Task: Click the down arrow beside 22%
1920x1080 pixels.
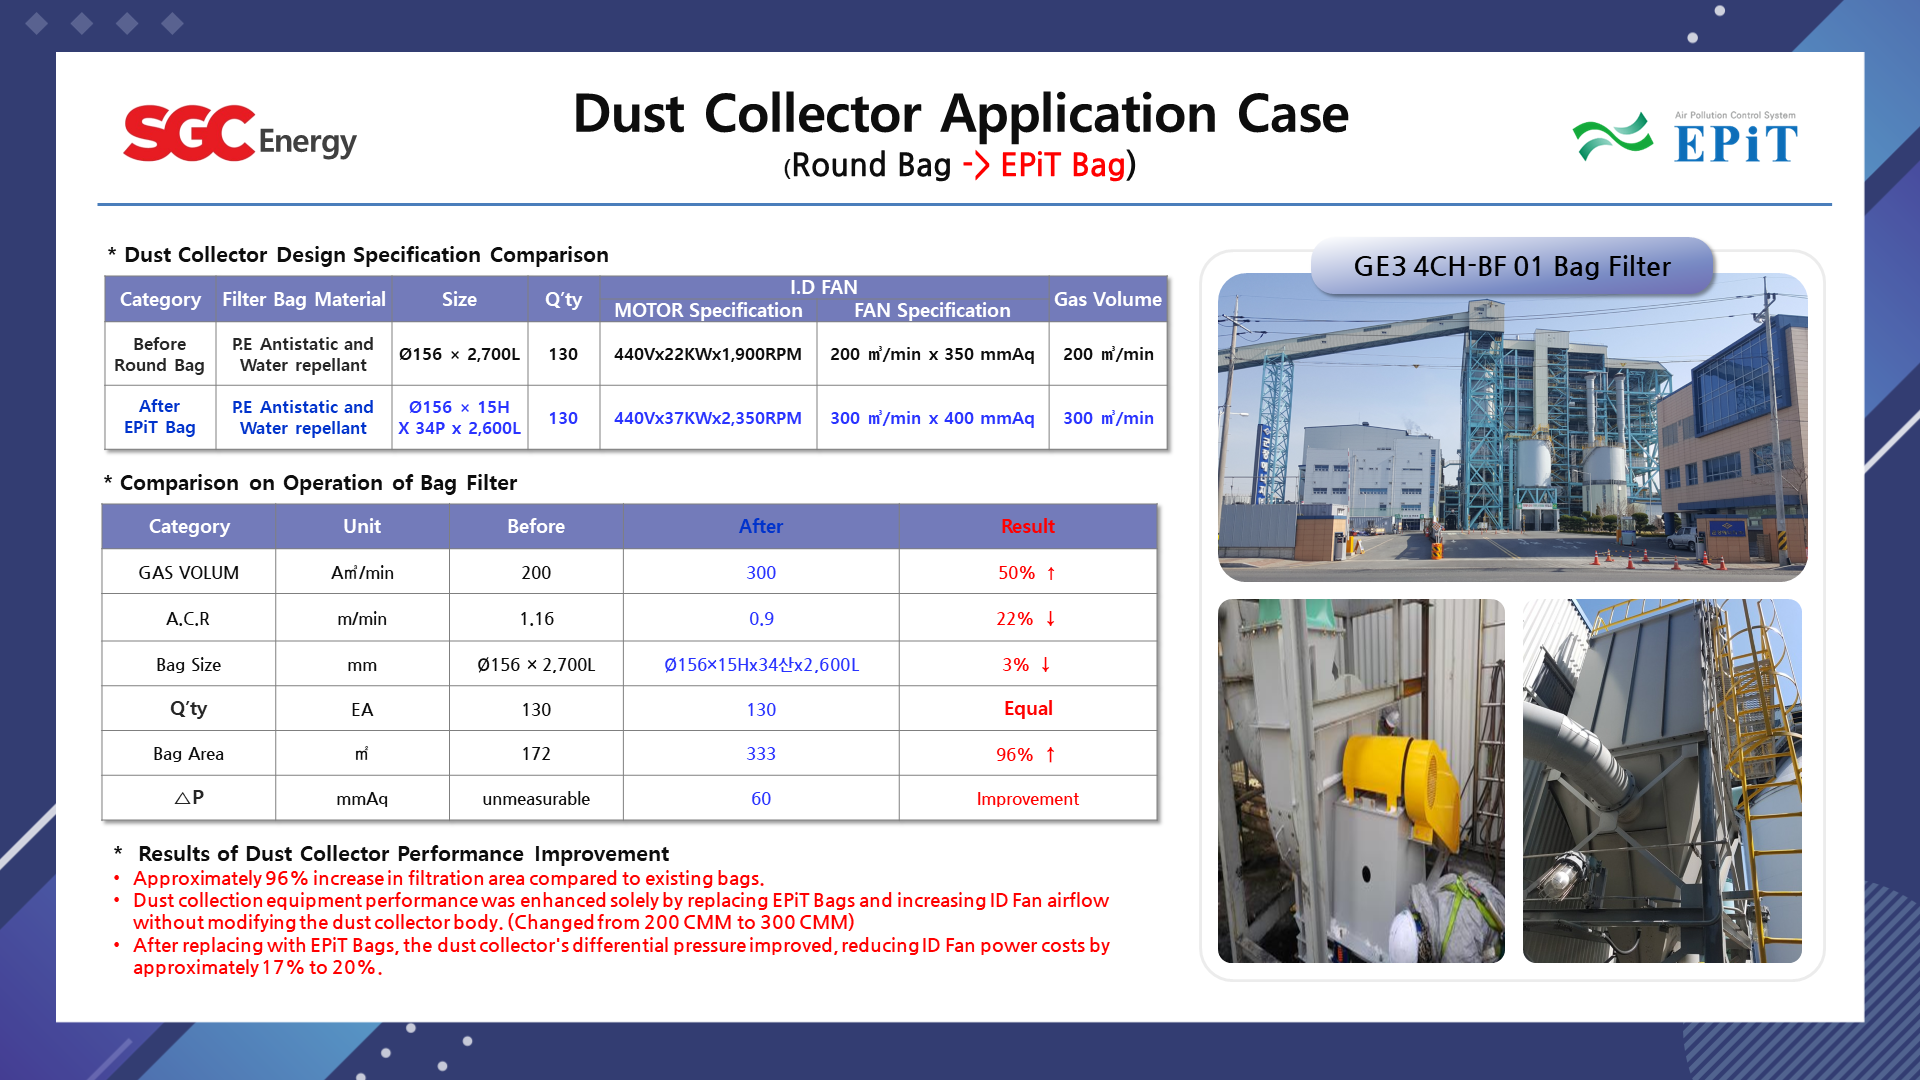Action: pyautogui.click(x=1051, y=619)
